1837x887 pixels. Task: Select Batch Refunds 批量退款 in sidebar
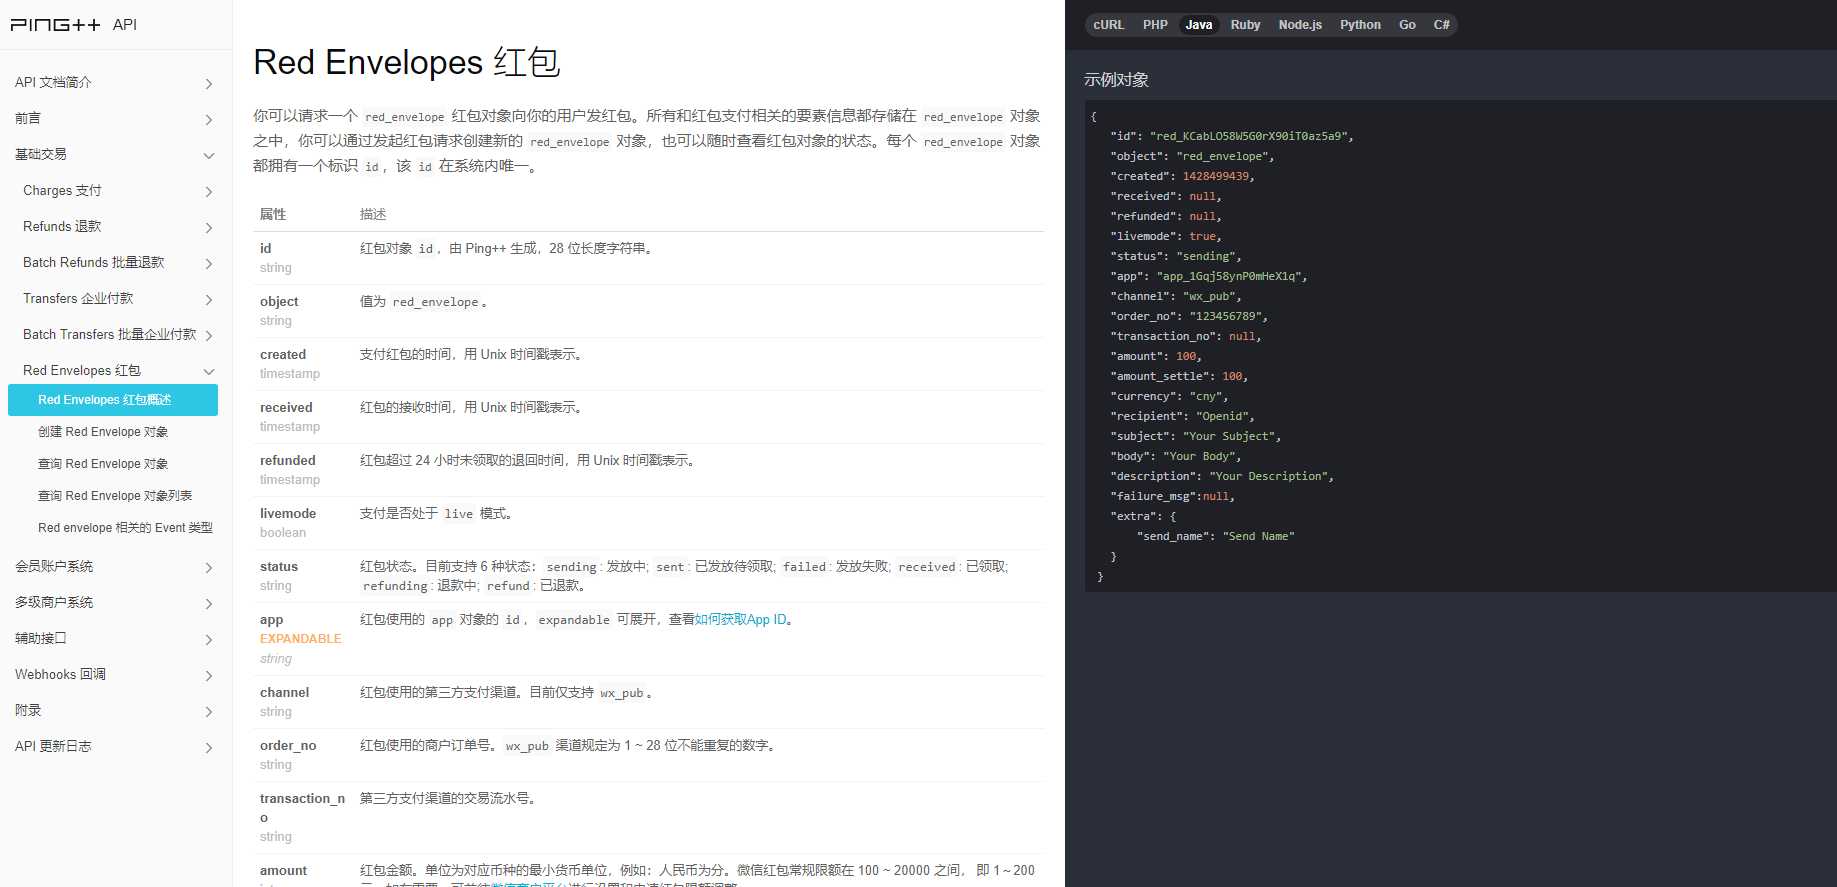pyautogui.click(x=94, y=262)
